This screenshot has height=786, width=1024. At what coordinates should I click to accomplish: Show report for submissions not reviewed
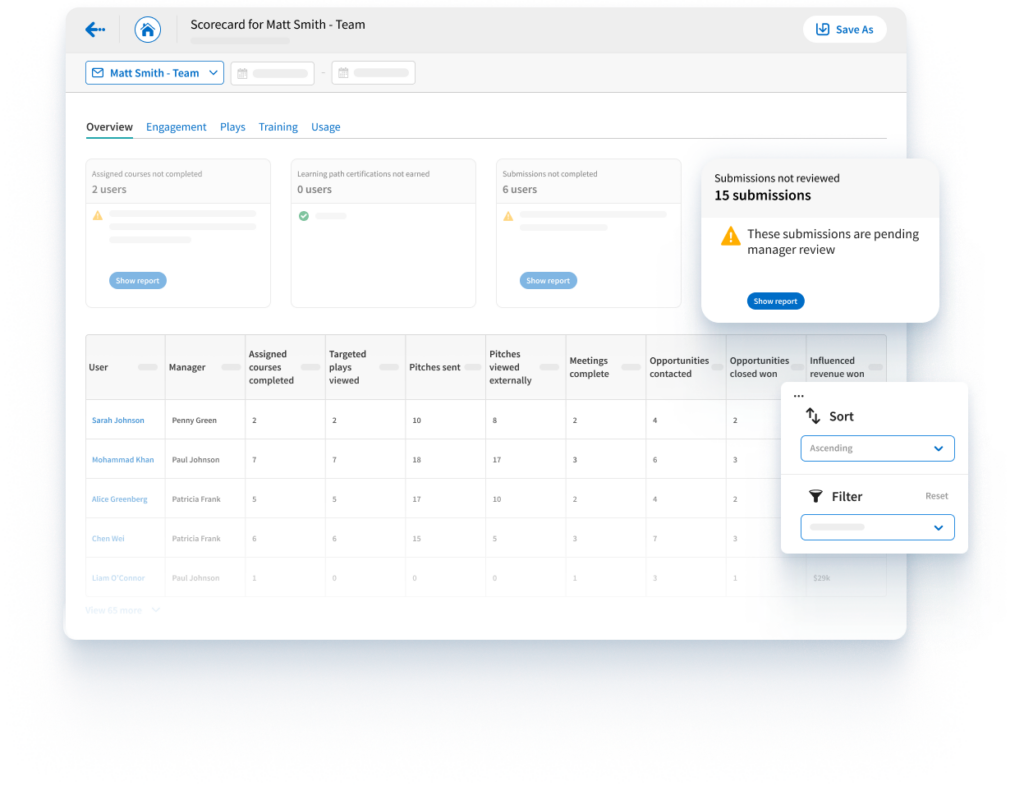pyautogui.click(x=775, y=301)
